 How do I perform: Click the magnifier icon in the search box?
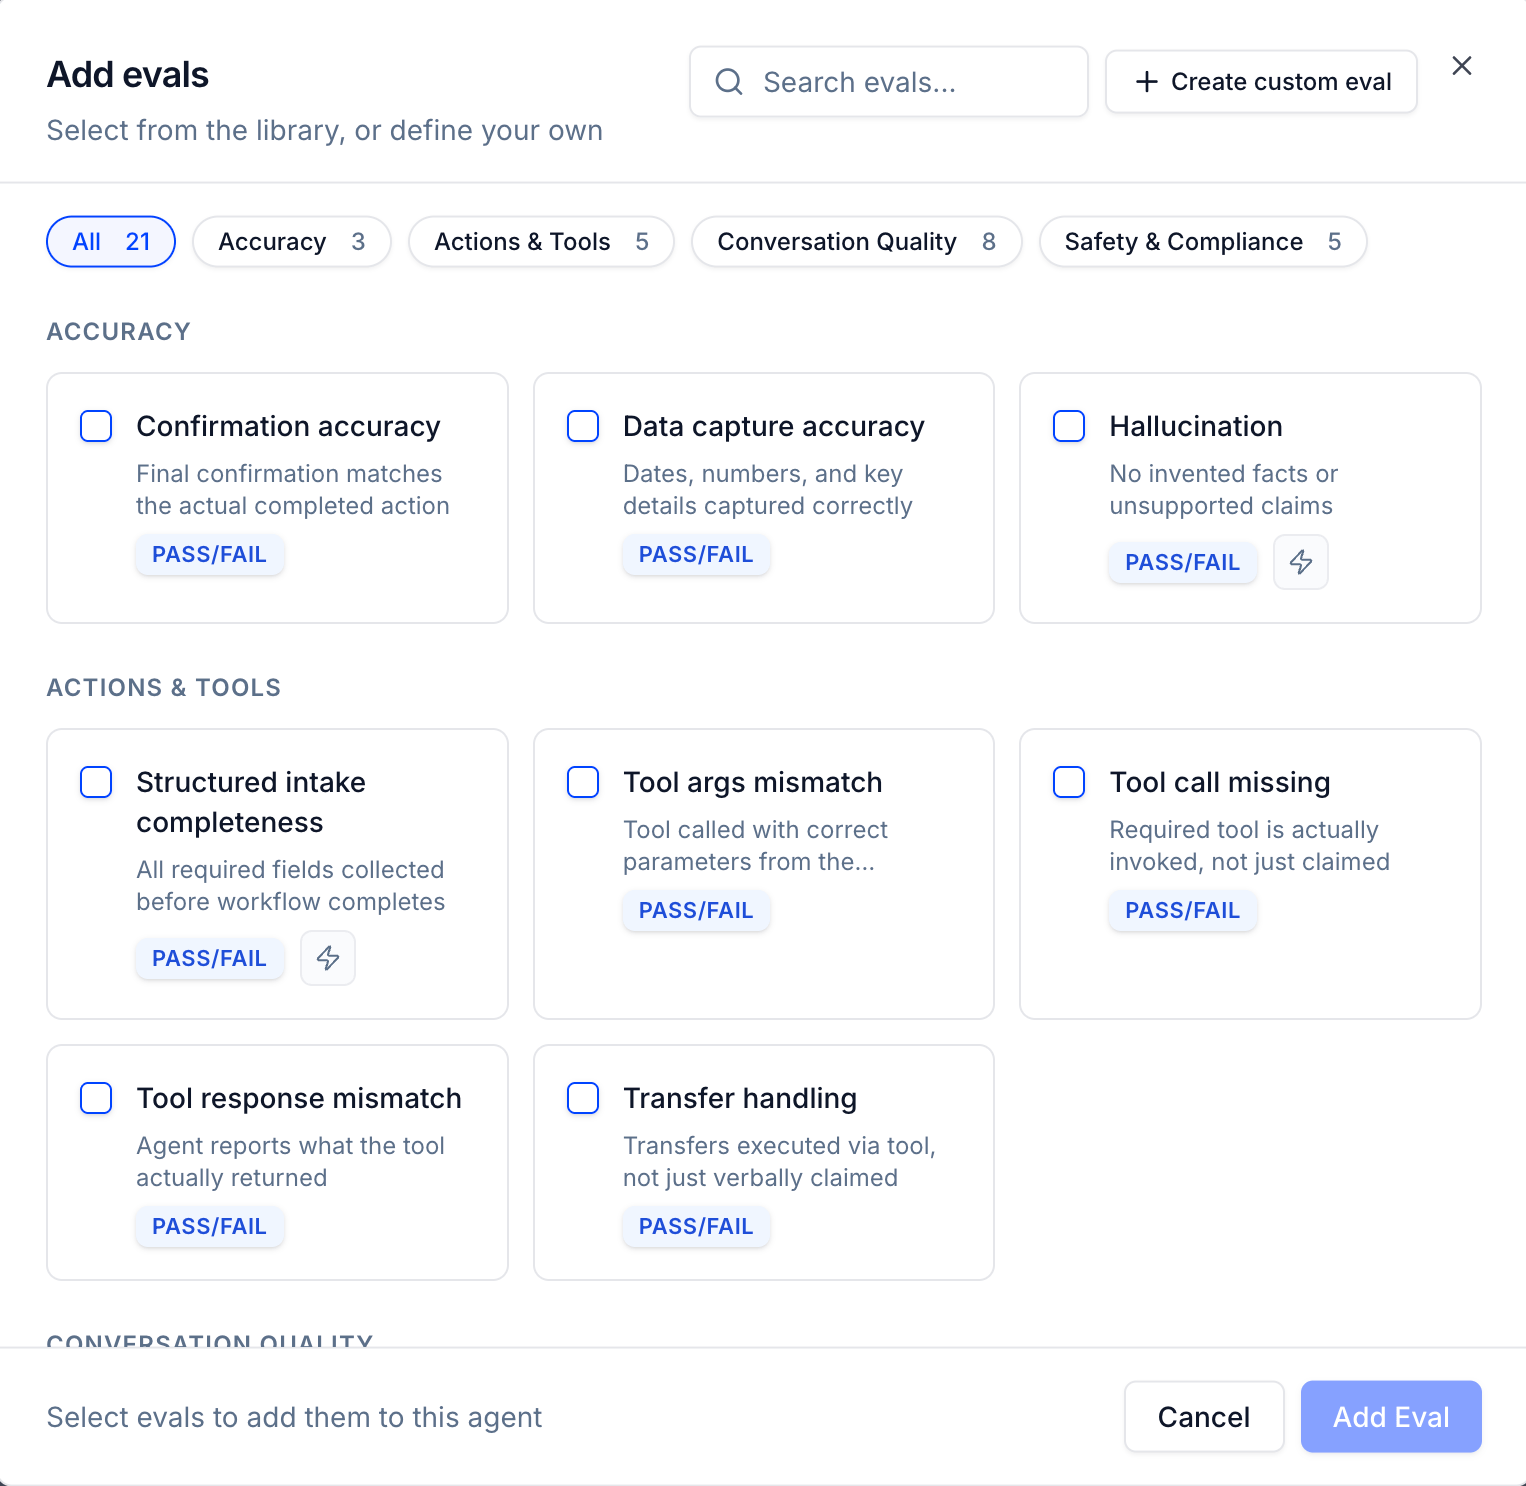[729, 82]
